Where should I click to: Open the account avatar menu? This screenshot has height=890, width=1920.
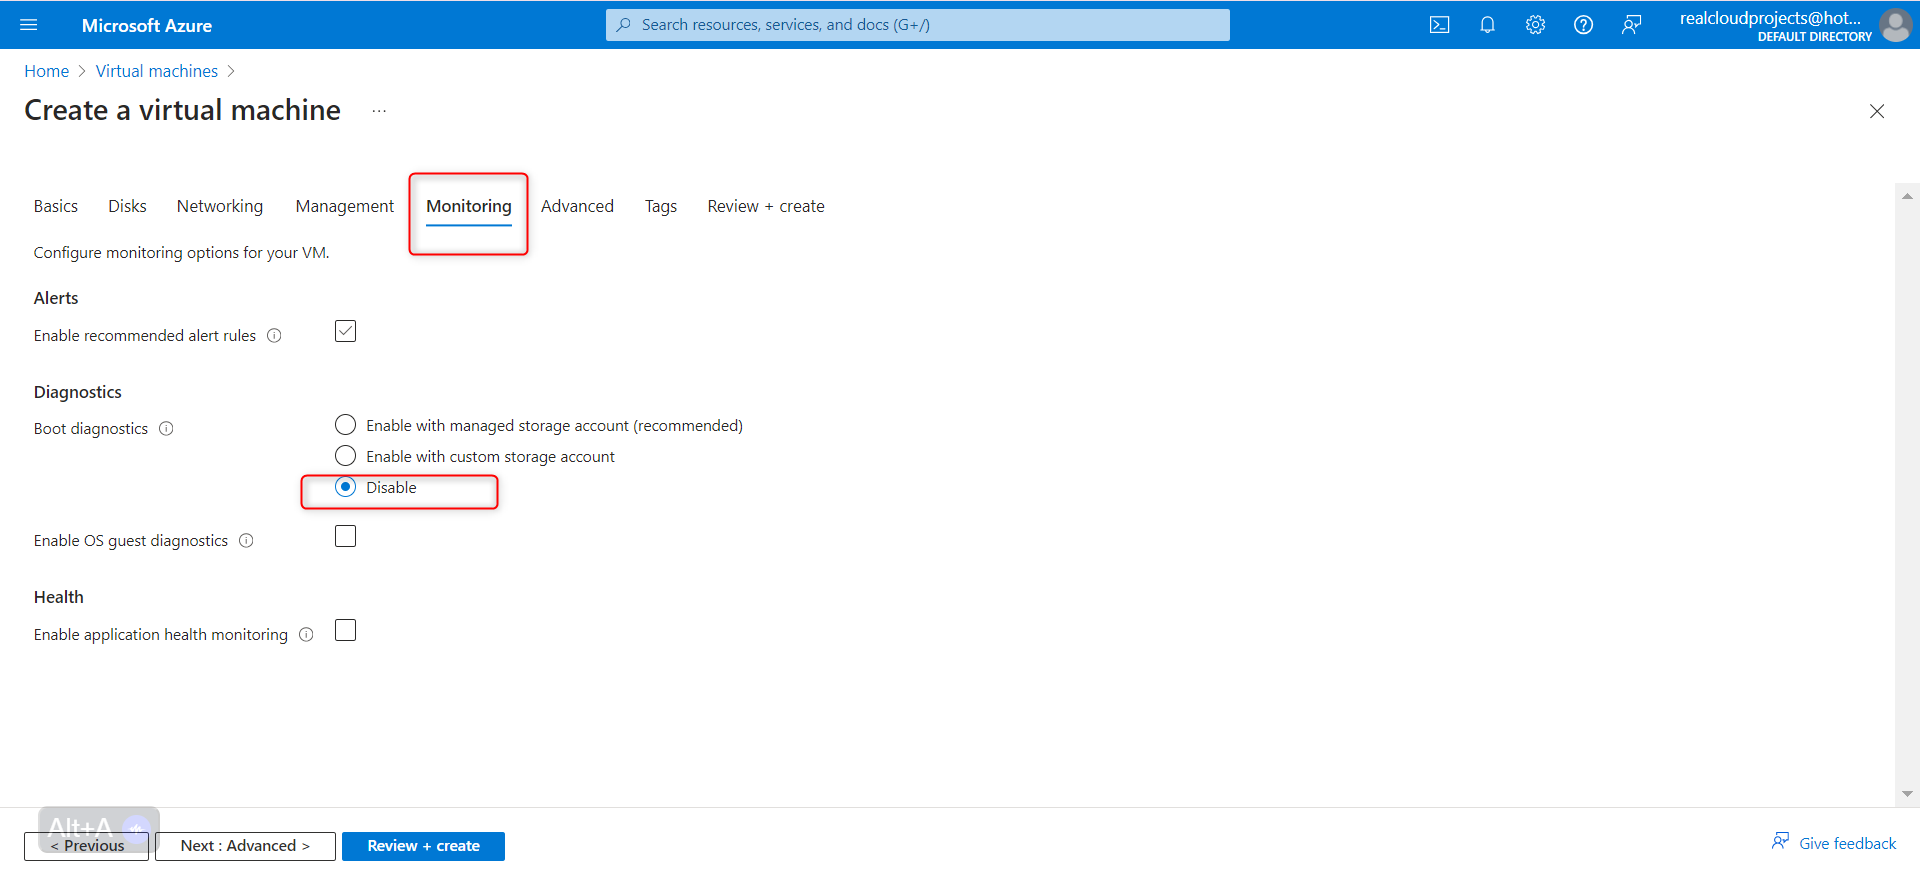[1895, 25]
